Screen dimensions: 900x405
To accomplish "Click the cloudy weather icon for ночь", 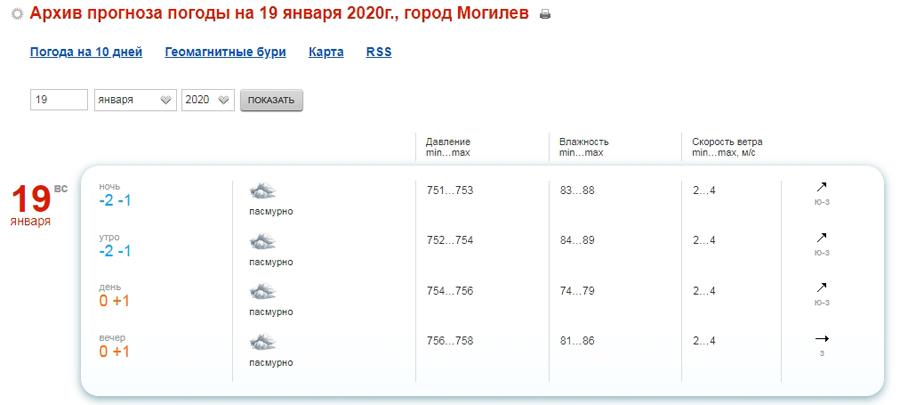I will click(263, 191).
